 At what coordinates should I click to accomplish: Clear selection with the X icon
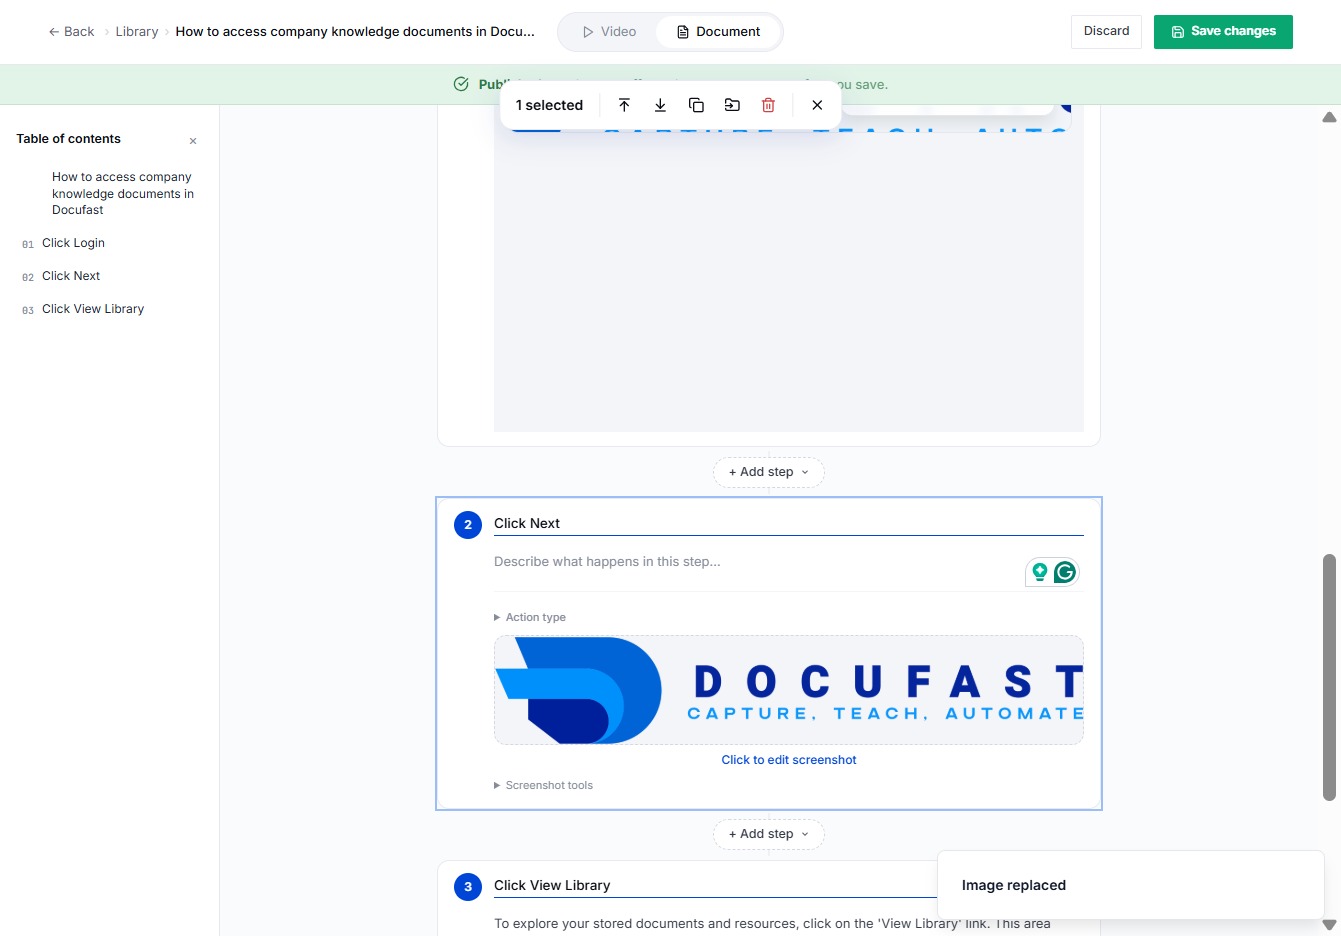[x=817, y=105]
